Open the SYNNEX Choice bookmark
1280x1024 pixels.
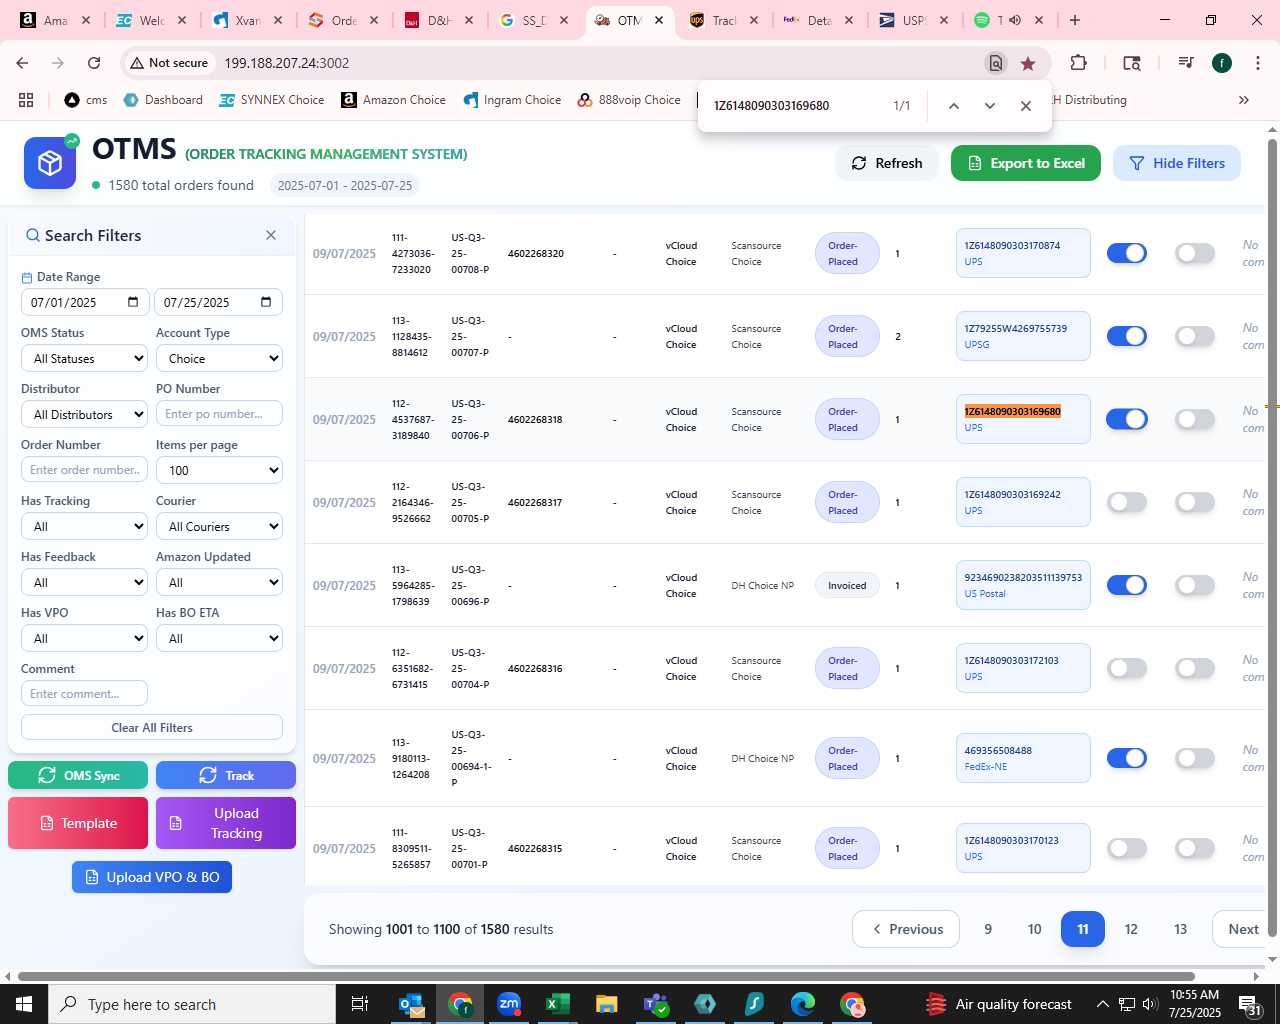tap(271, 100)
